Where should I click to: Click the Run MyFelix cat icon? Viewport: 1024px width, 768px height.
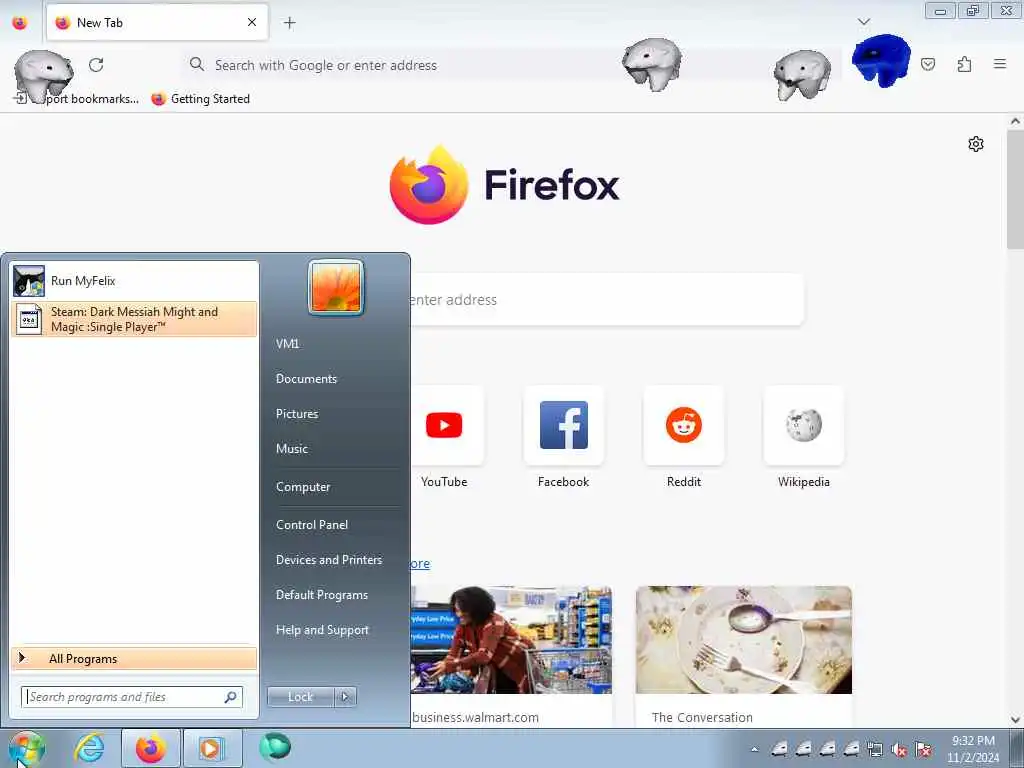29,281
